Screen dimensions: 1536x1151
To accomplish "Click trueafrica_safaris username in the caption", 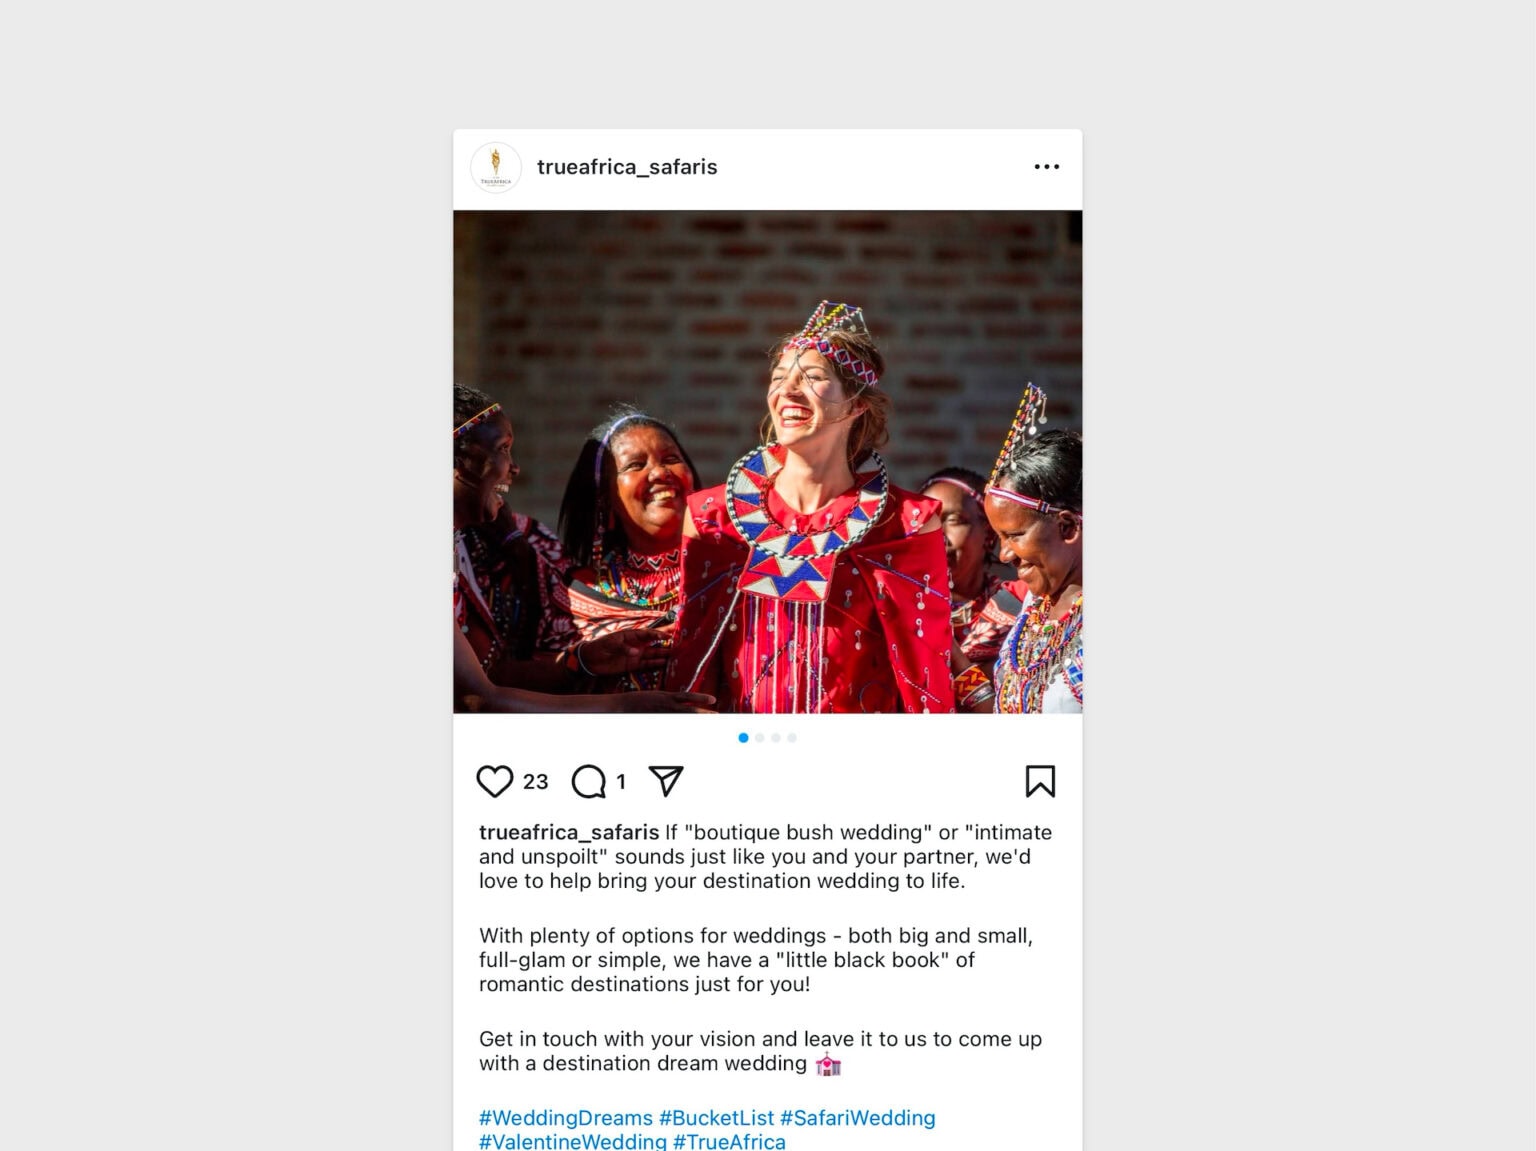I will pyautogui.click(x=569, y=832).
